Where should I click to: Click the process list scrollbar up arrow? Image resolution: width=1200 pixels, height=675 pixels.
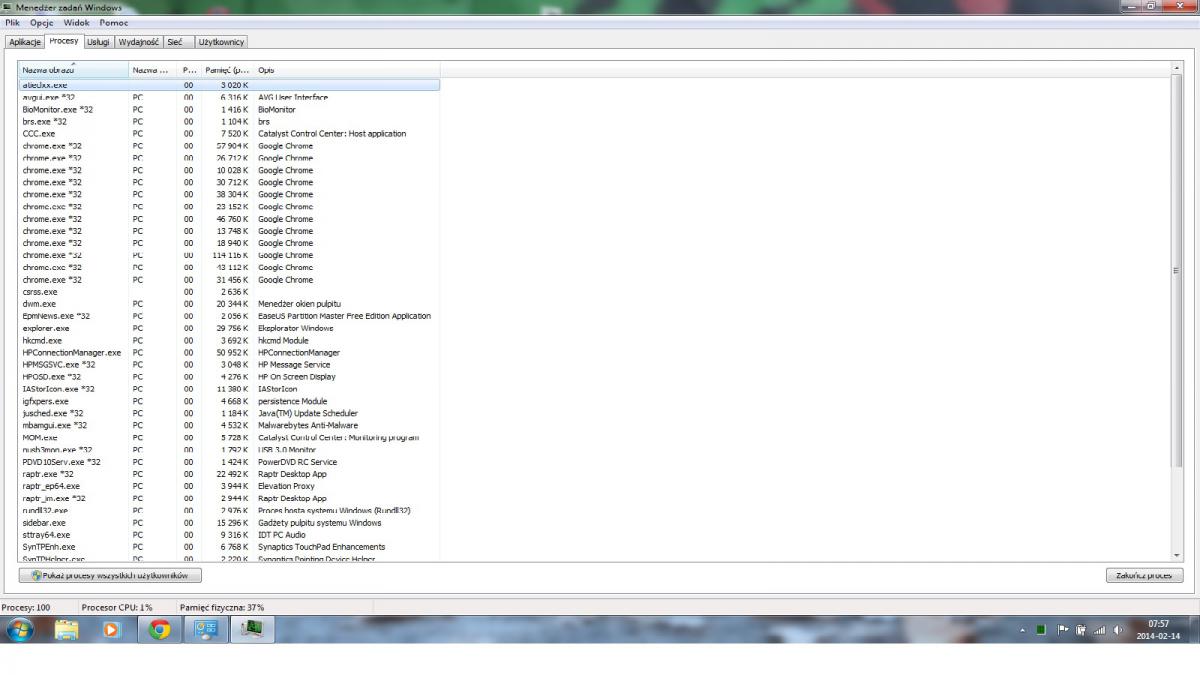[x=1176, y=68]
